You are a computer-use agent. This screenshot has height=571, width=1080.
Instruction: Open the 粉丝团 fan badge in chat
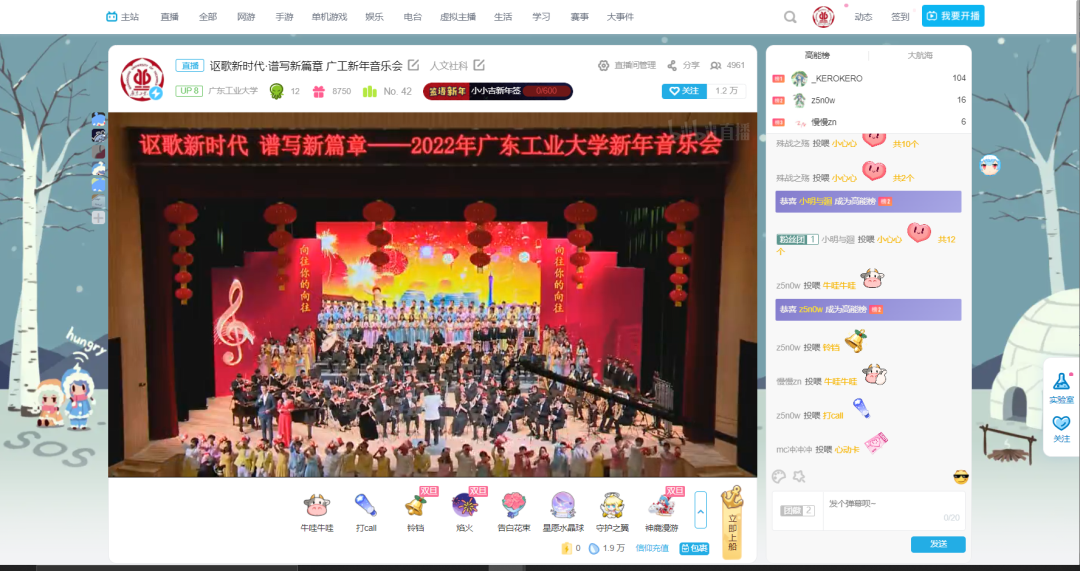pyautogui.click(x=797, y=240)
